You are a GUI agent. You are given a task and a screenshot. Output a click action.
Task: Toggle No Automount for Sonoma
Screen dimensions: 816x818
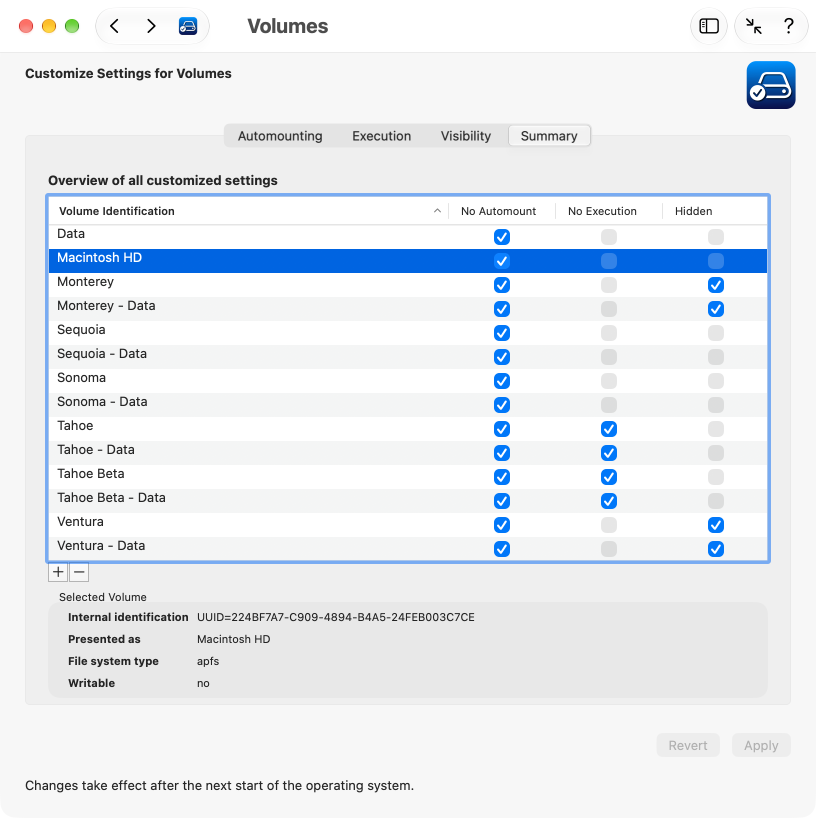[x=501, y=381]
